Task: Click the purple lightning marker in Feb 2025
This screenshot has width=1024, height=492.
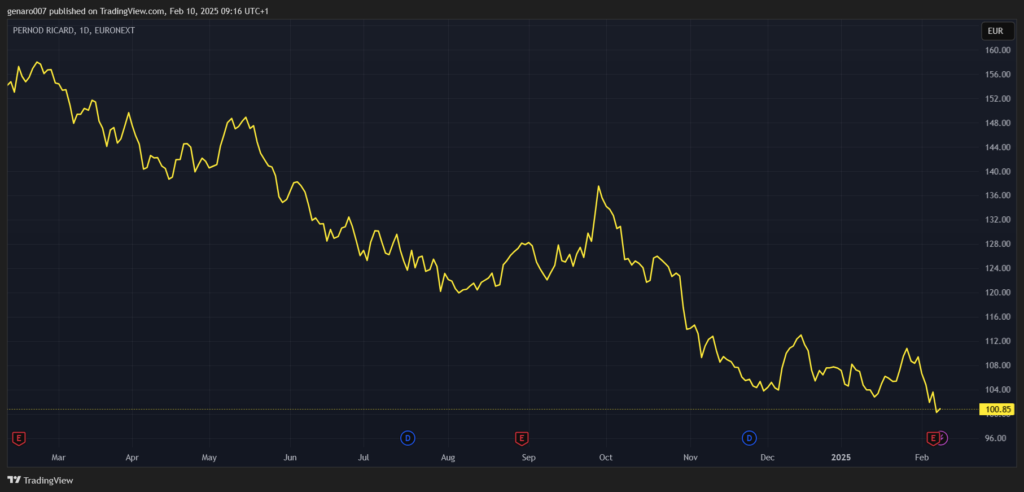Action: (x=943, y=438)
